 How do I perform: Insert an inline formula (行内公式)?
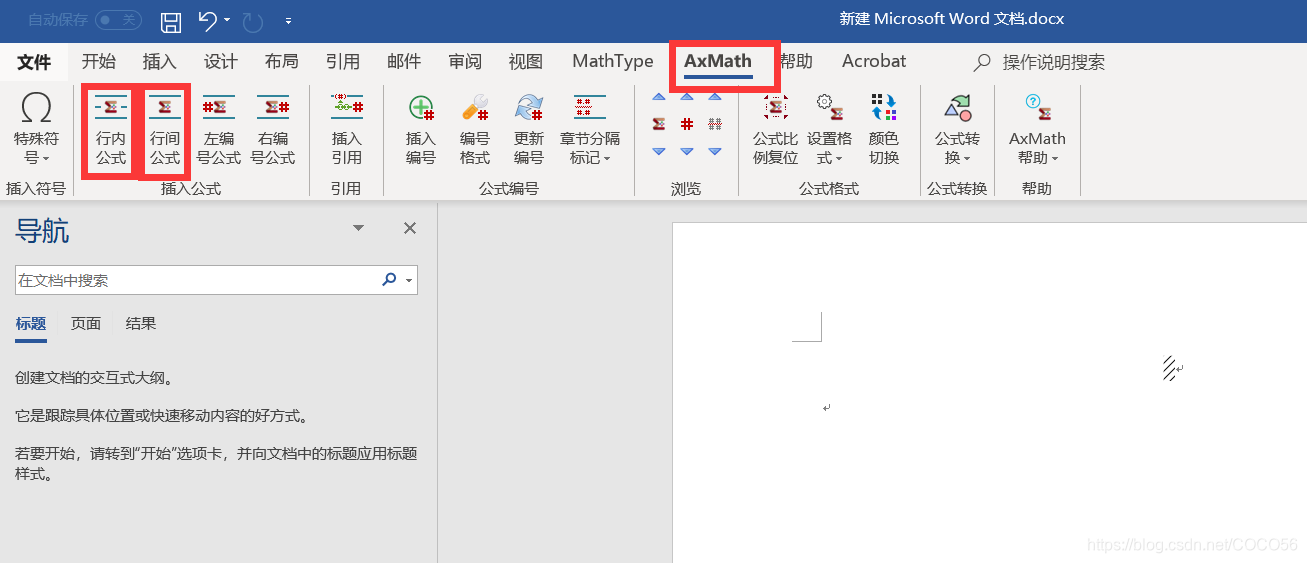pyautogui.click(x=110, y=130)
